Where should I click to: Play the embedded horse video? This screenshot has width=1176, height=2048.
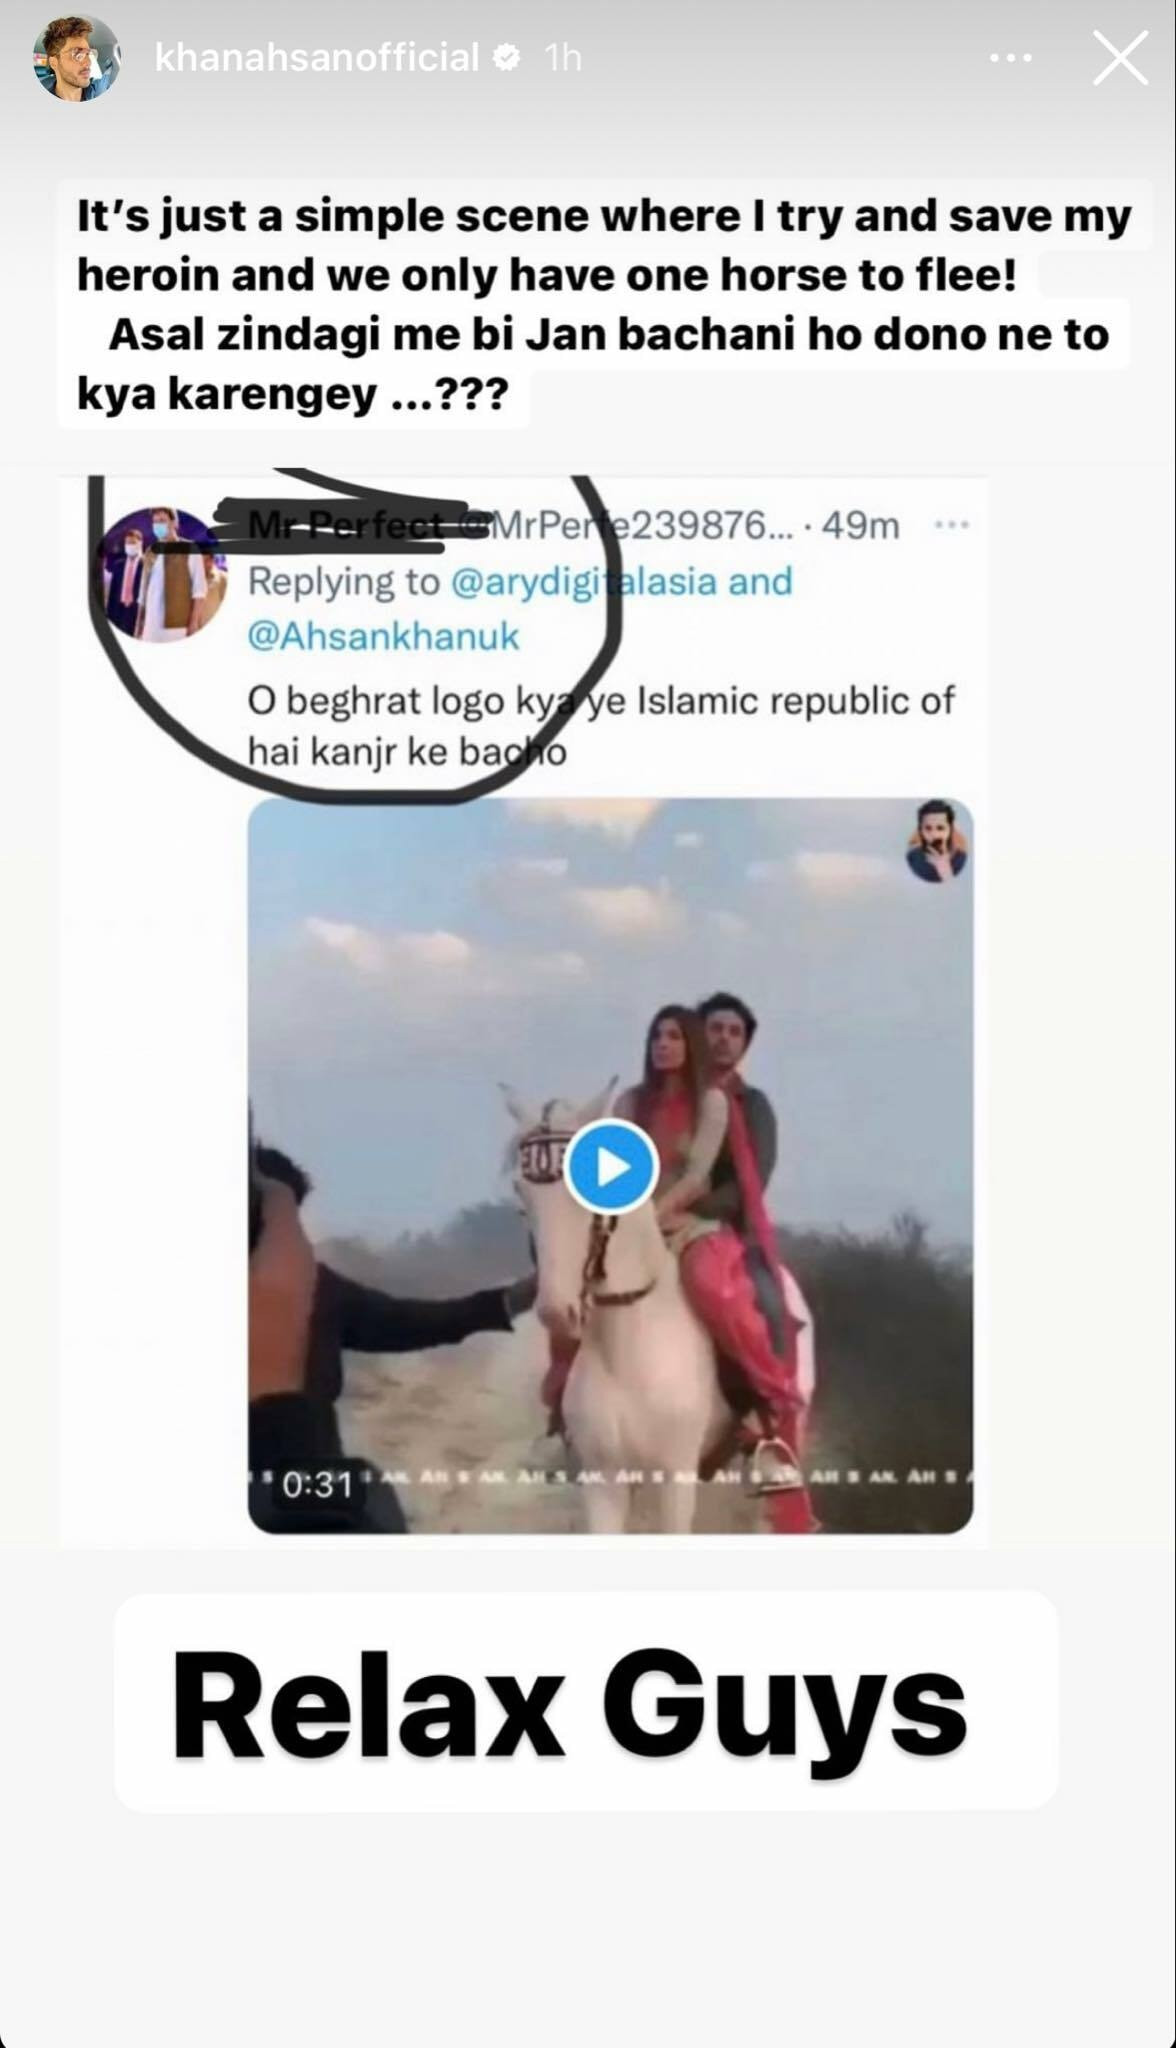click(x=610, y=1167)
